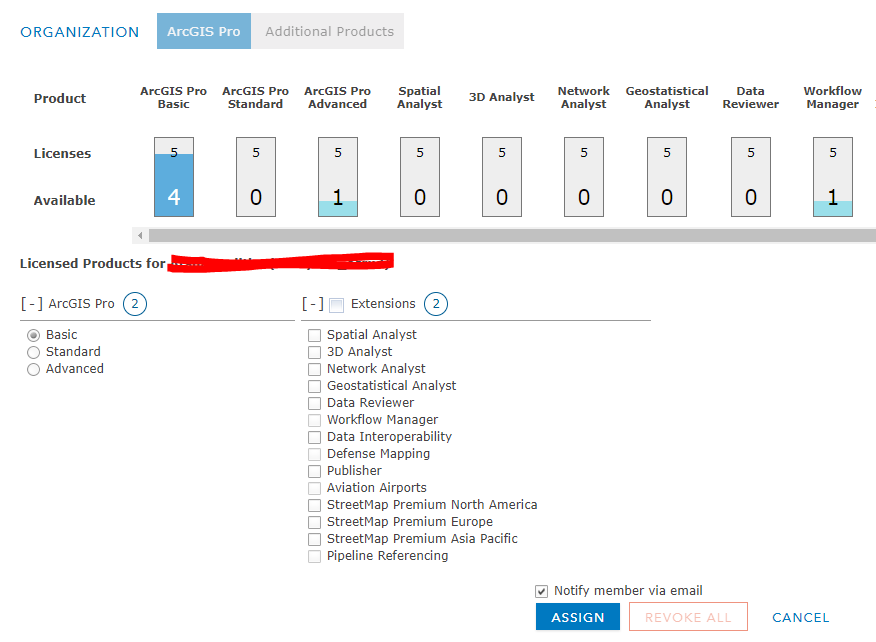Click the Data Reviewer license gauge
Screen dimensions: 876x642
(751, 177)
